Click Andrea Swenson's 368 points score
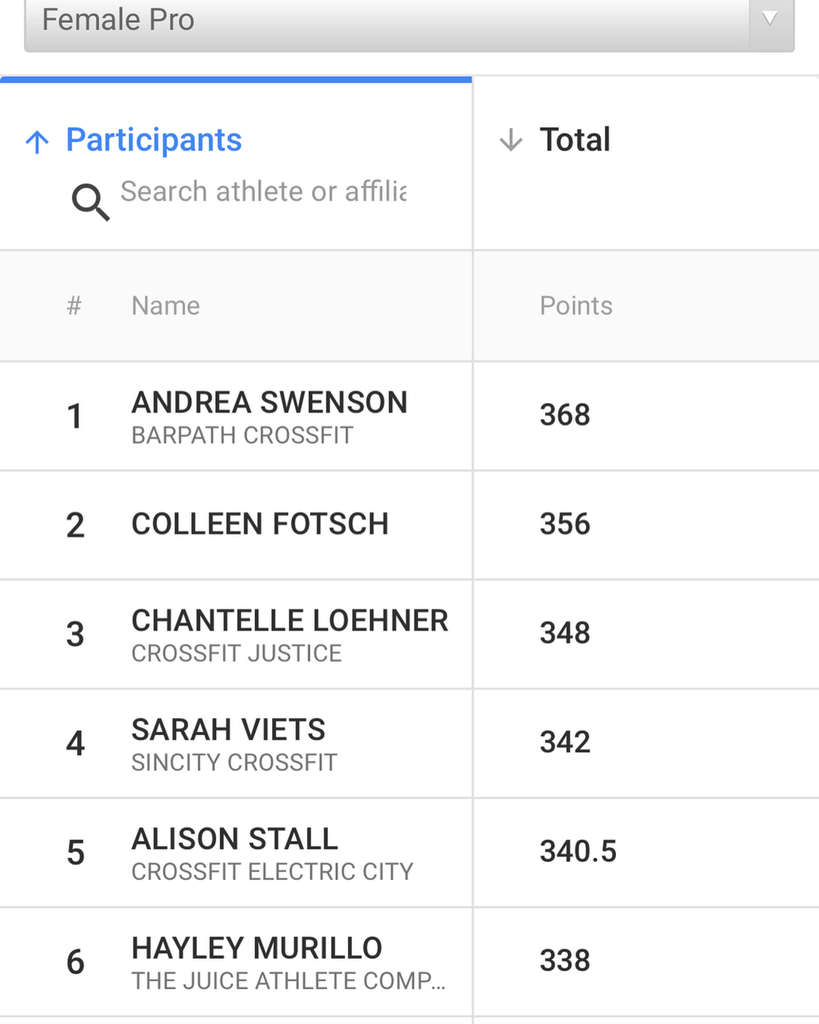Viewport: 819px width, 1024px height. [565, 415]
